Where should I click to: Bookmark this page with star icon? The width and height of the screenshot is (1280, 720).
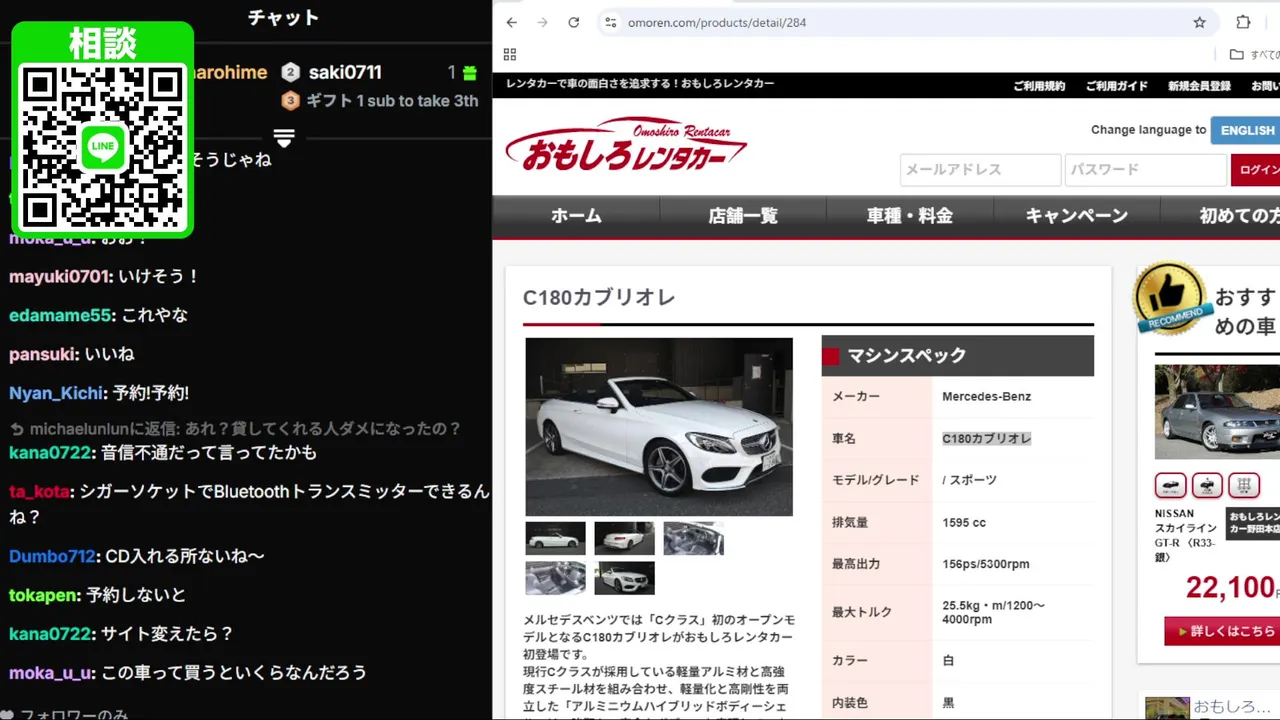1199,22
